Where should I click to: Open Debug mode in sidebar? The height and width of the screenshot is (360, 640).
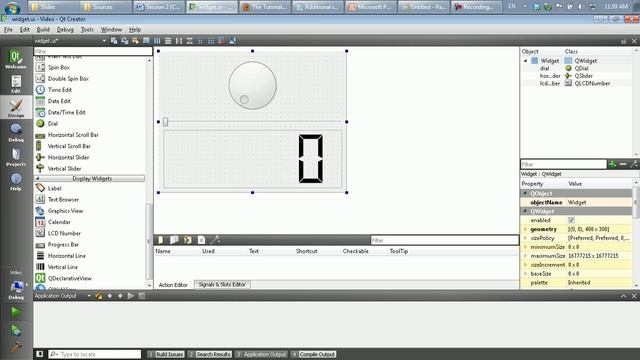(16, 133)
